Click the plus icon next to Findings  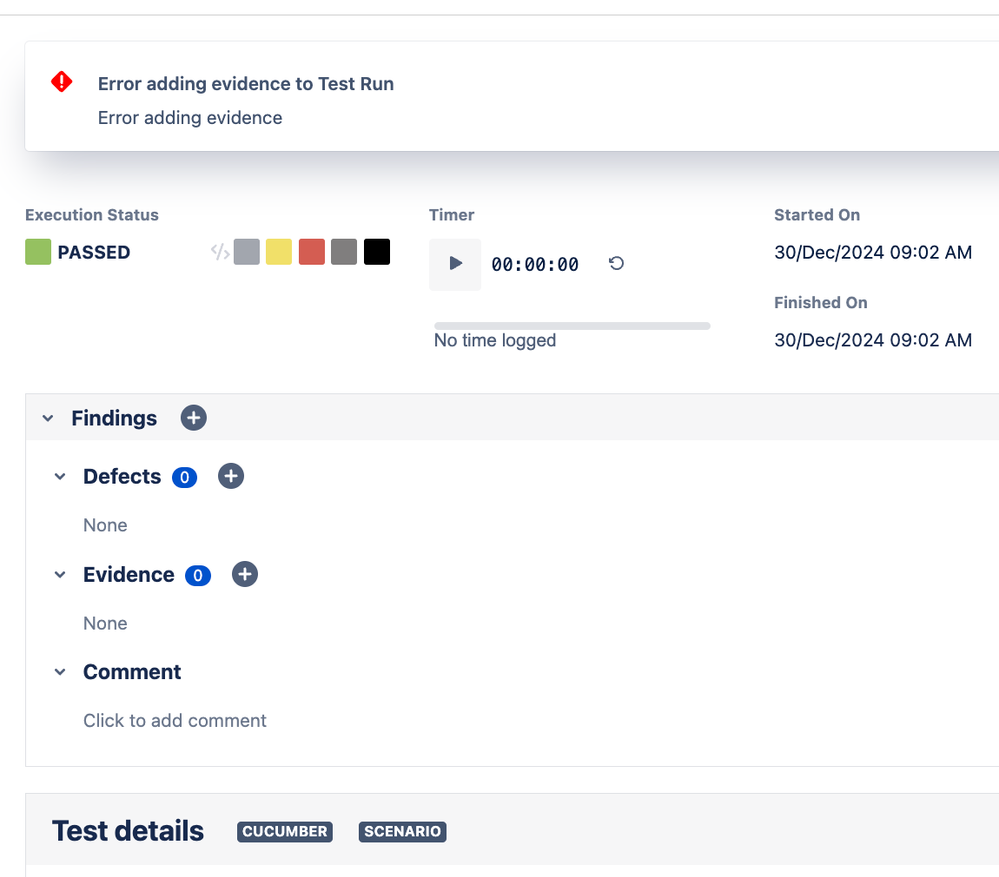[x=193, y=418]
